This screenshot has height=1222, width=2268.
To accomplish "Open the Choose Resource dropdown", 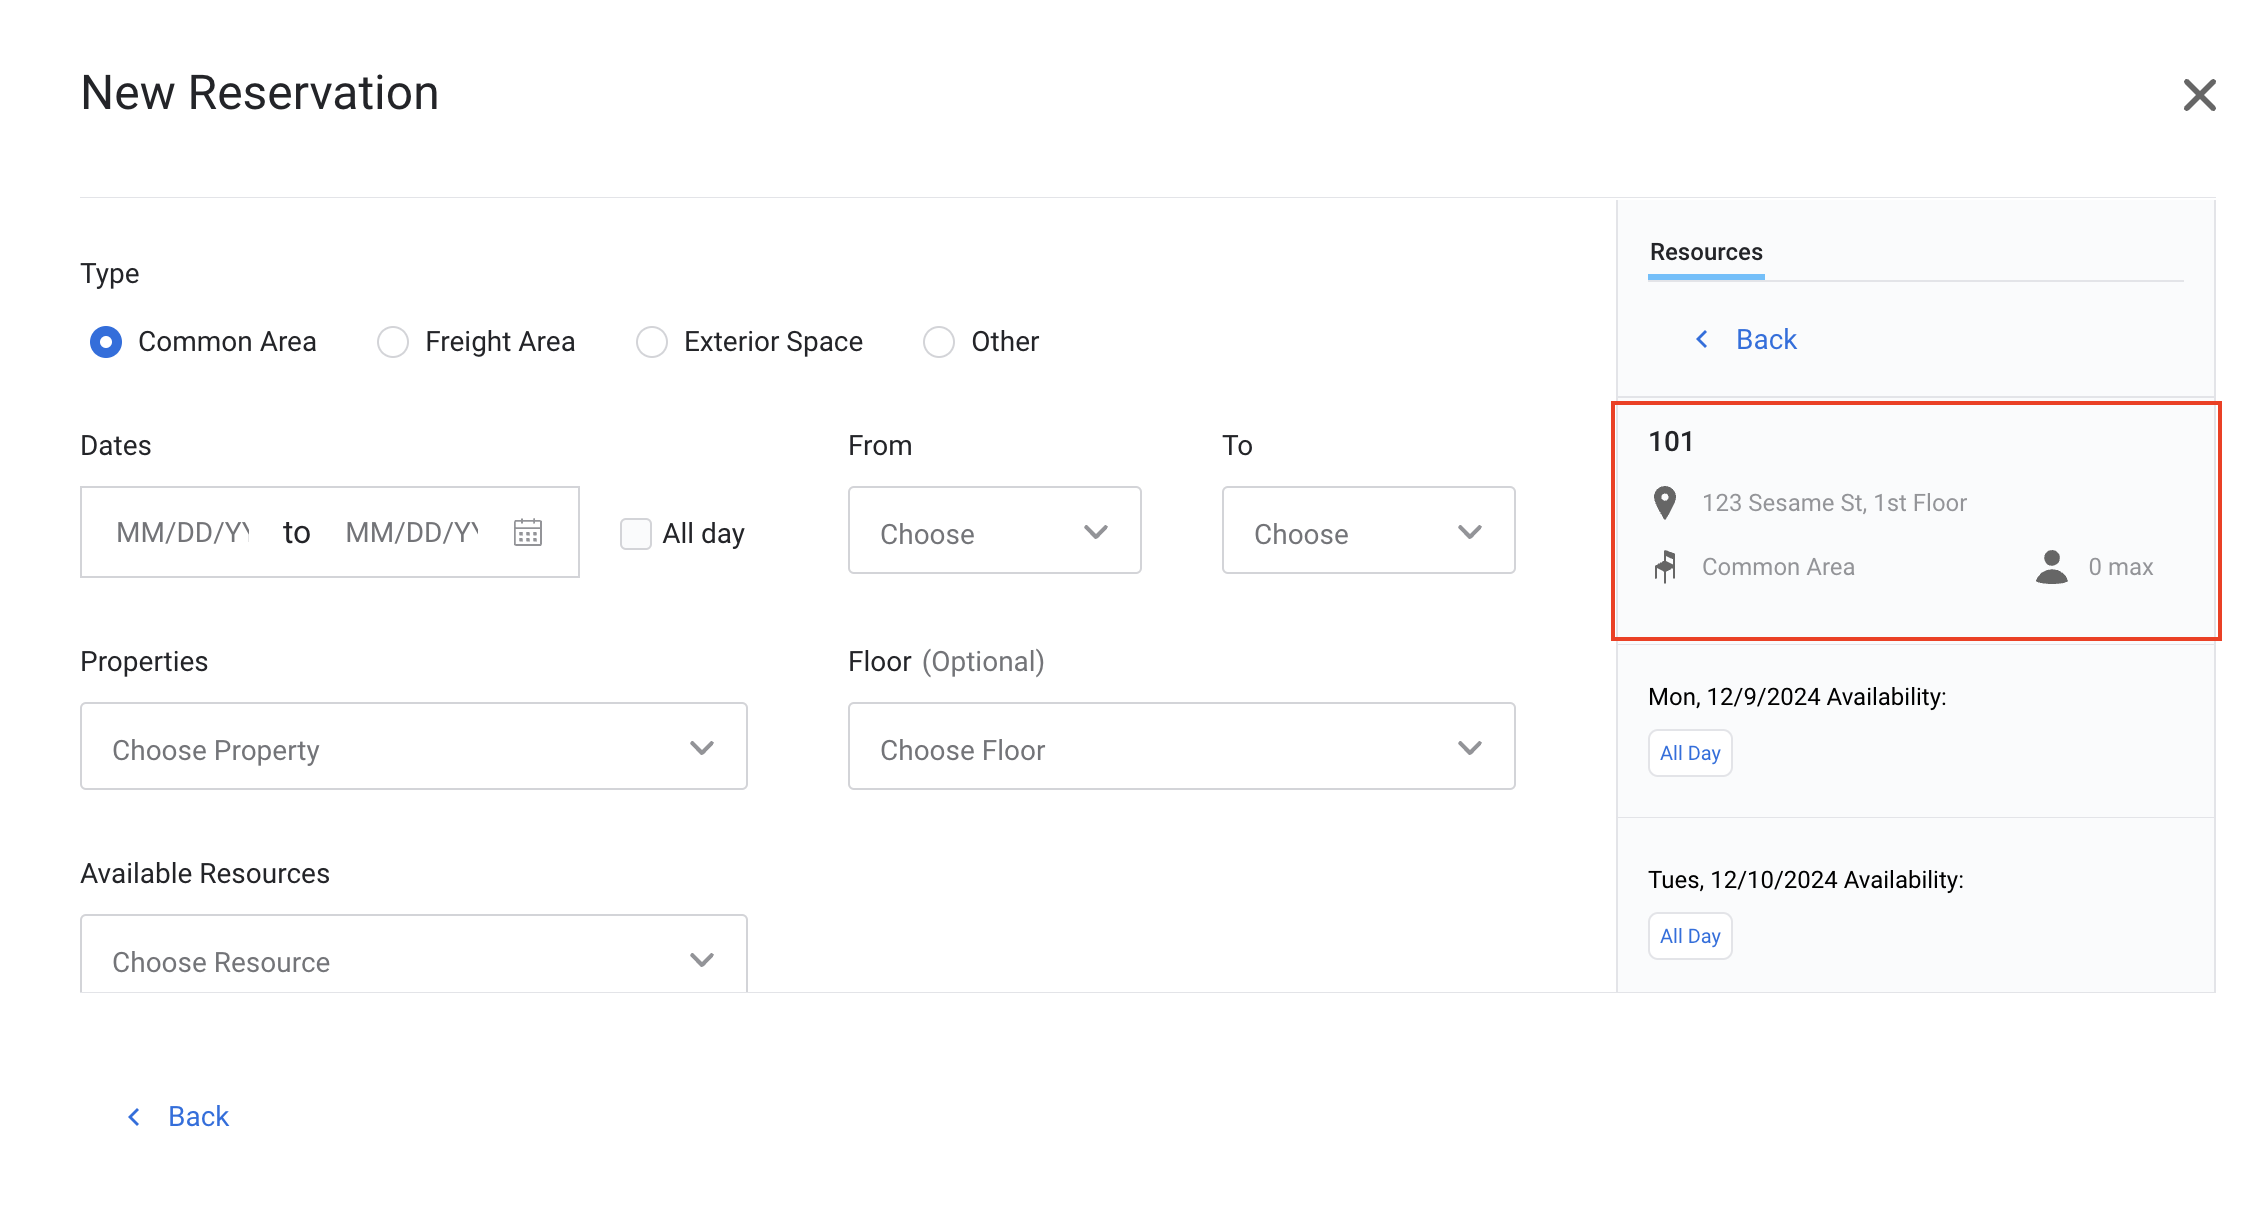I will [x=413, y=958].
